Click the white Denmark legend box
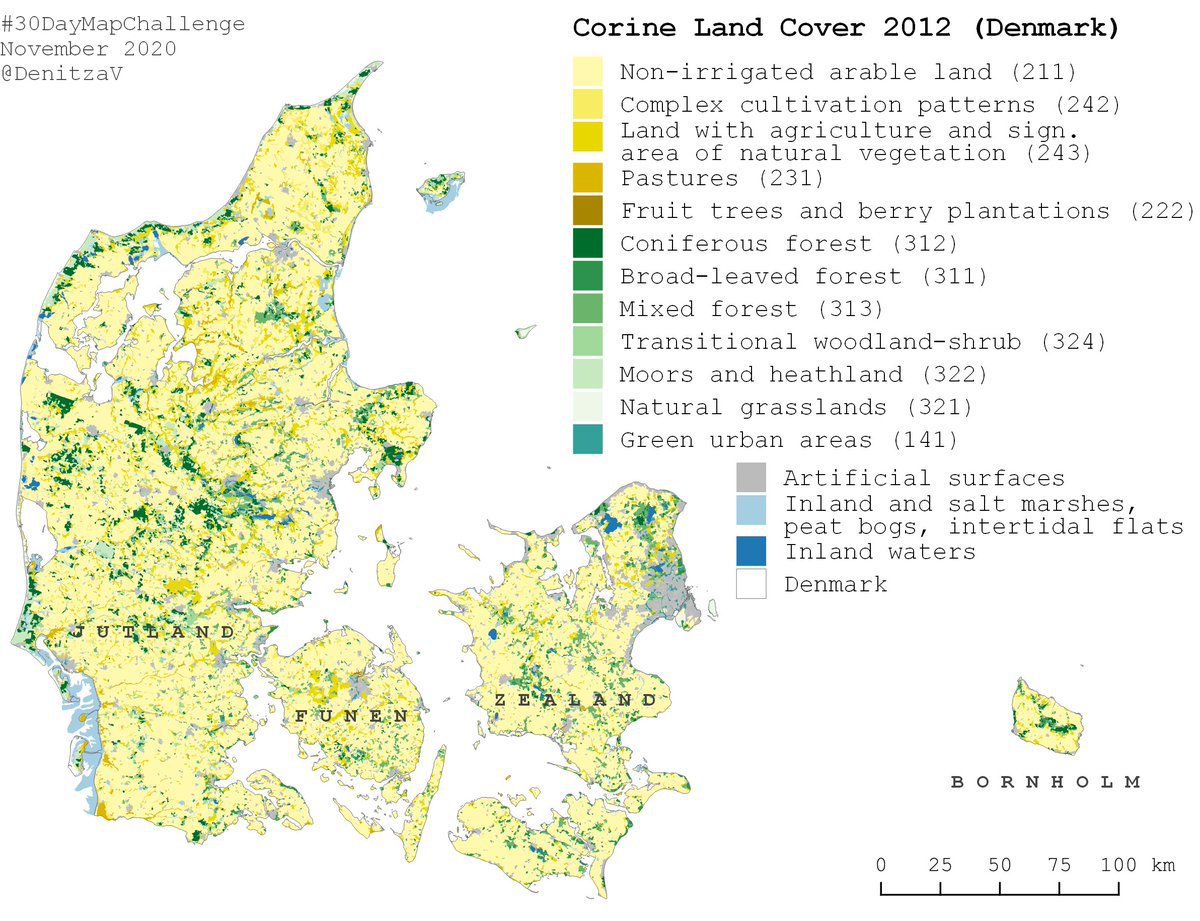Image resolution: width=1200 pixels, height=921 pixels. tap(751, 584)
